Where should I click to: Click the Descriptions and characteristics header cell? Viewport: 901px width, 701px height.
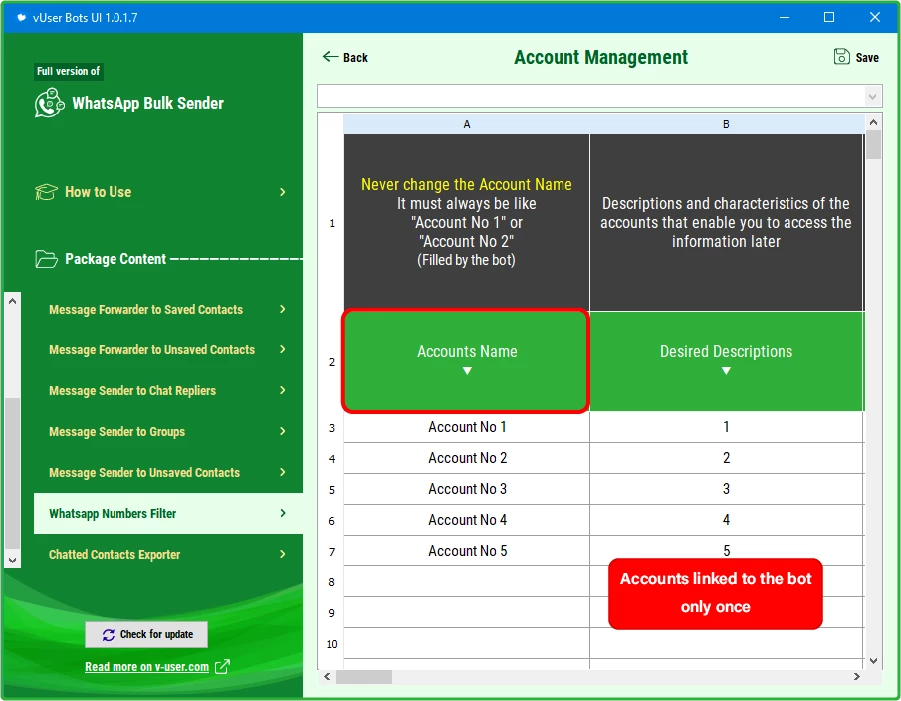click(x=726, y=222)
